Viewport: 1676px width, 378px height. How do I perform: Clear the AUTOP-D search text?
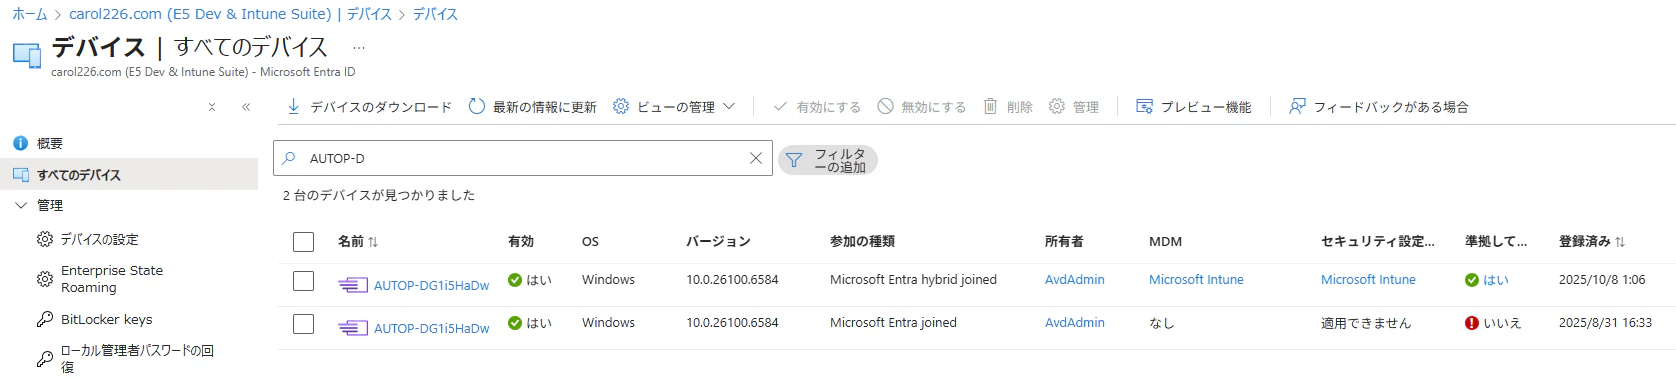[756, 158]
